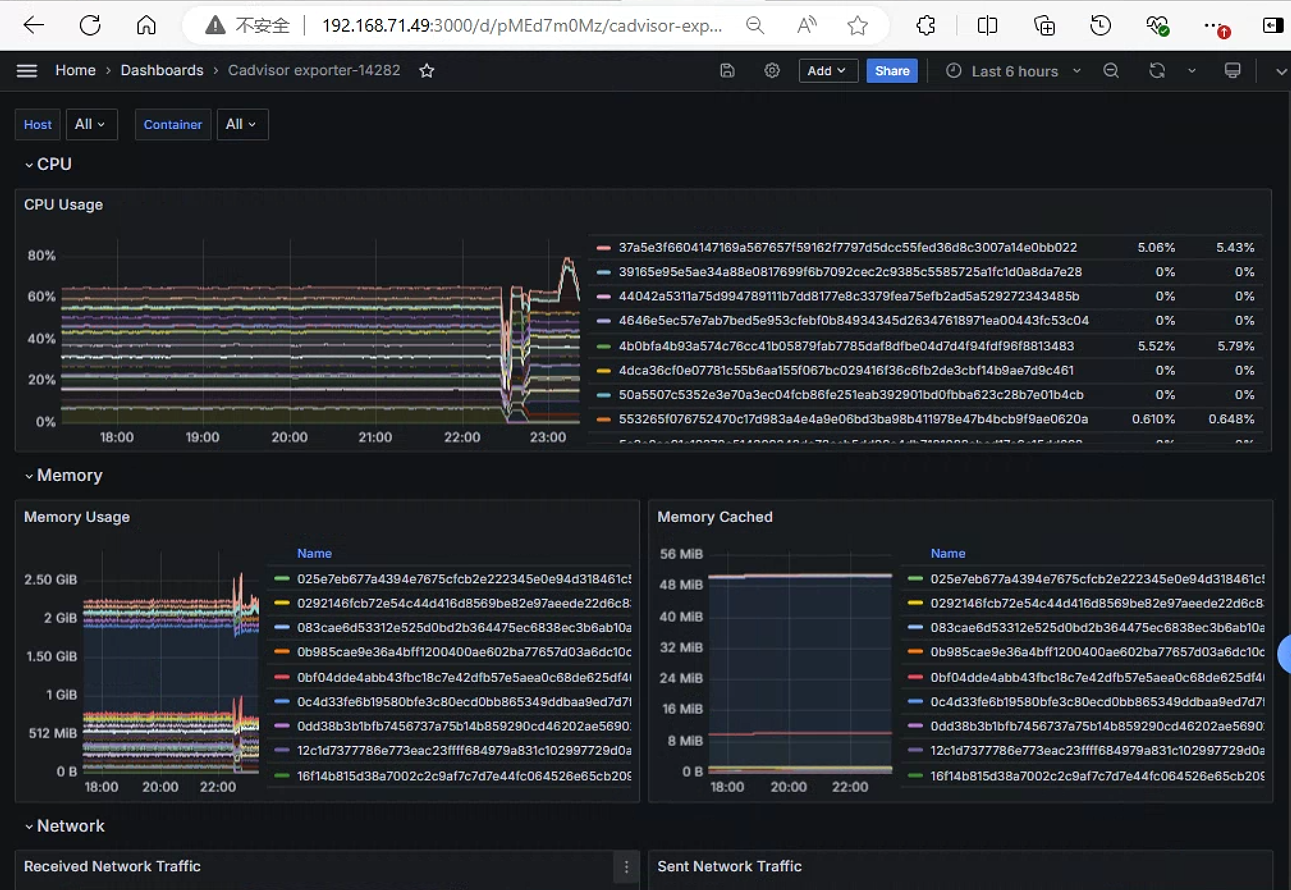The image size is (1291, 890).
Task: Open Grafana hamburger menu
Action: point(27,71)
